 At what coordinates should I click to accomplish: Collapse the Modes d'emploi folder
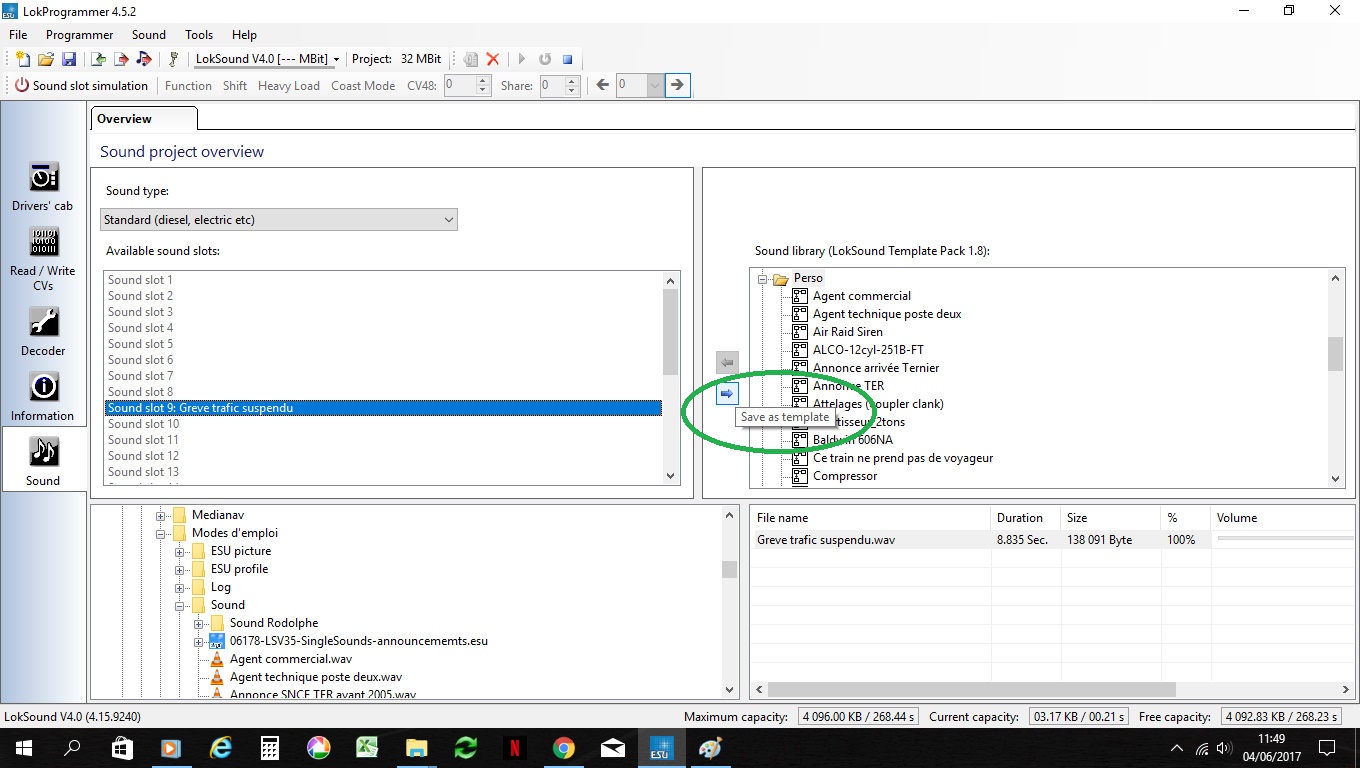coord(161,533)
